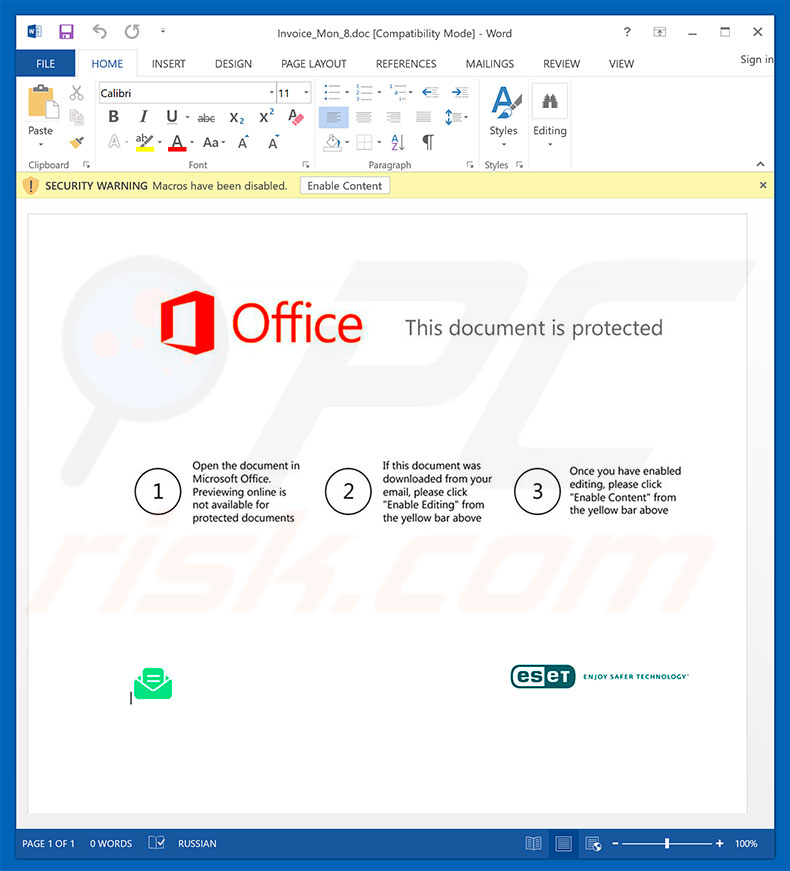Image resolution: width=790 pixels, height=871 pixels.
Task: Click the Enable Content button
Action: pyautogui.click(x=344, y=186)
